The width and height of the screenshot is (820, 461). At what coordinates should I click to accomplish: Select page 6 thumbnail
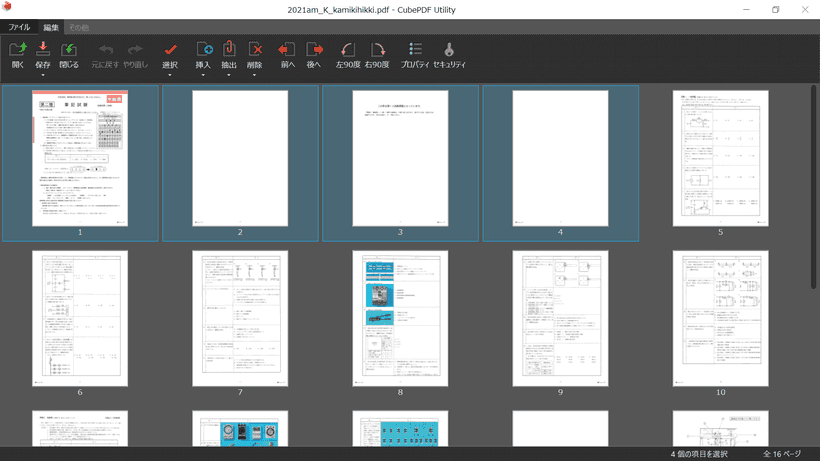point(80,318)
